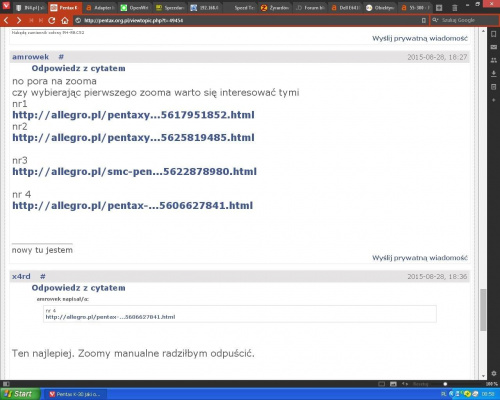Open page actions in status bar
The image size is (500, 400).
[x=405, y=384]
